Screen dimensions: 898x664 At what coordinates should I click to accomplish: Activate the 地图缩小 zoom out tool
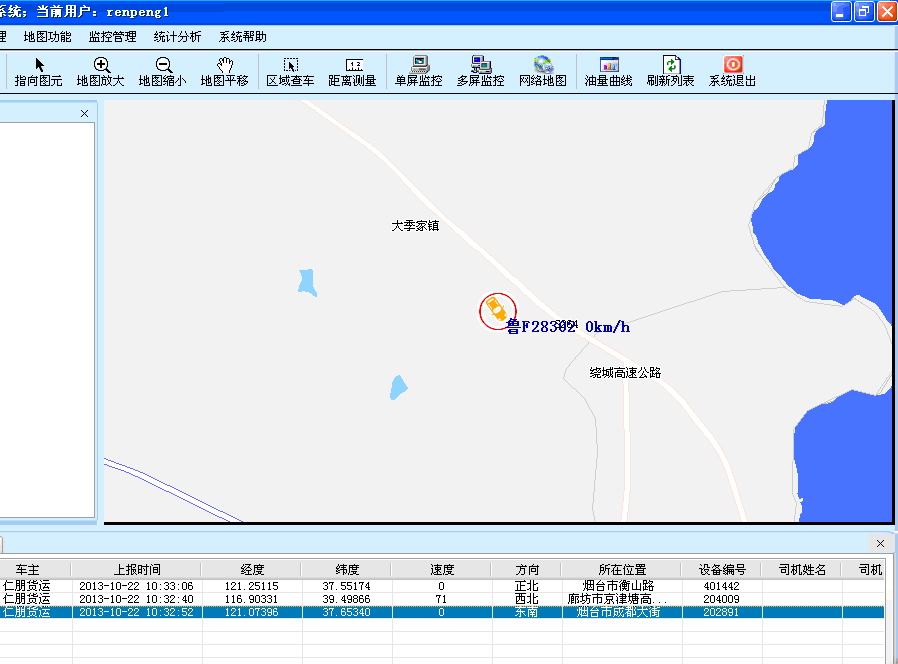pos(162,72)
